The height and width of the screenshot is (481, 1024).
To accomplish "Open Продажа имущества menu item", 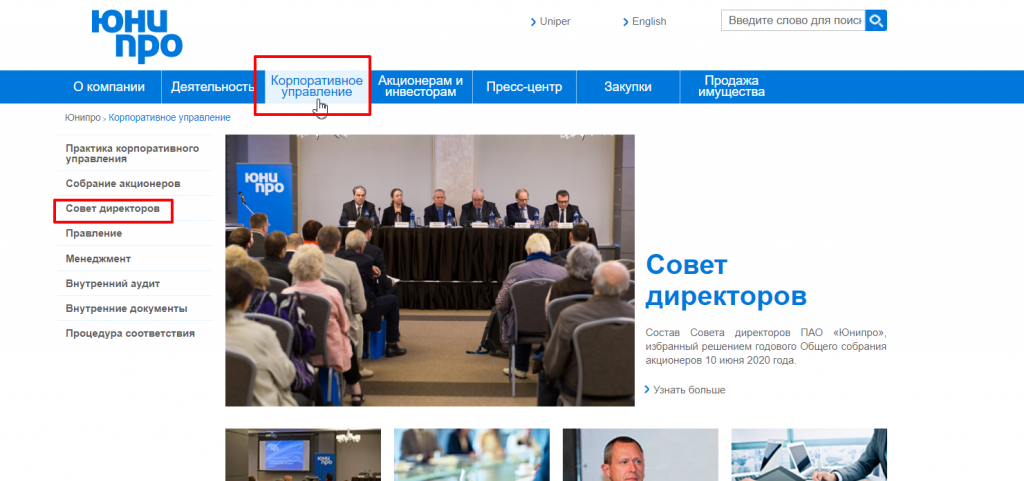I will (x=733, y=87).
